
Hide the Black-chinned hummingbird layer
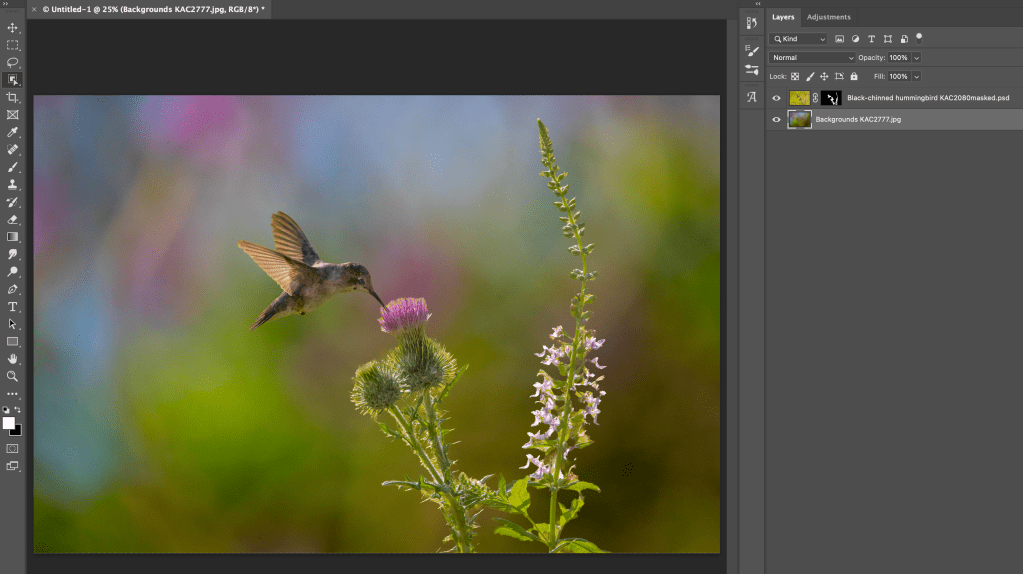coord(776,98)
